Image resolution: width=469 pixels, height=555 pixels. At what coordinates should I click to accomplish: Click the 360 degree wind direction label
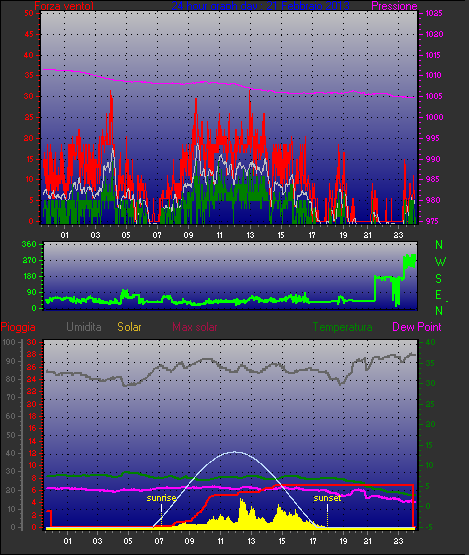[x=29, y=244]
